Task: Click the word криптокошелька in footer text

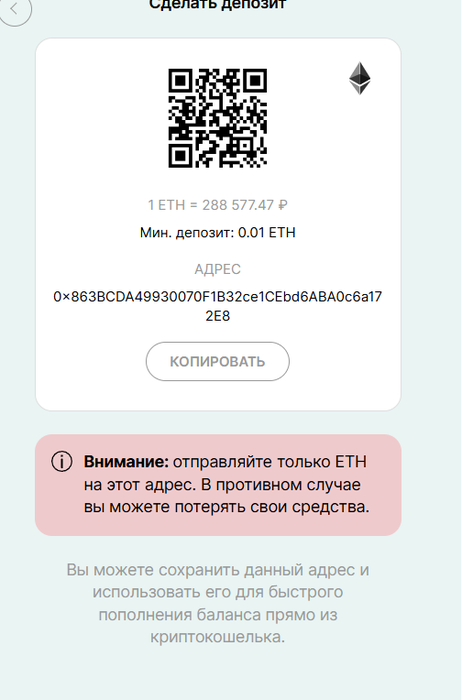Action: pos(216,637)
